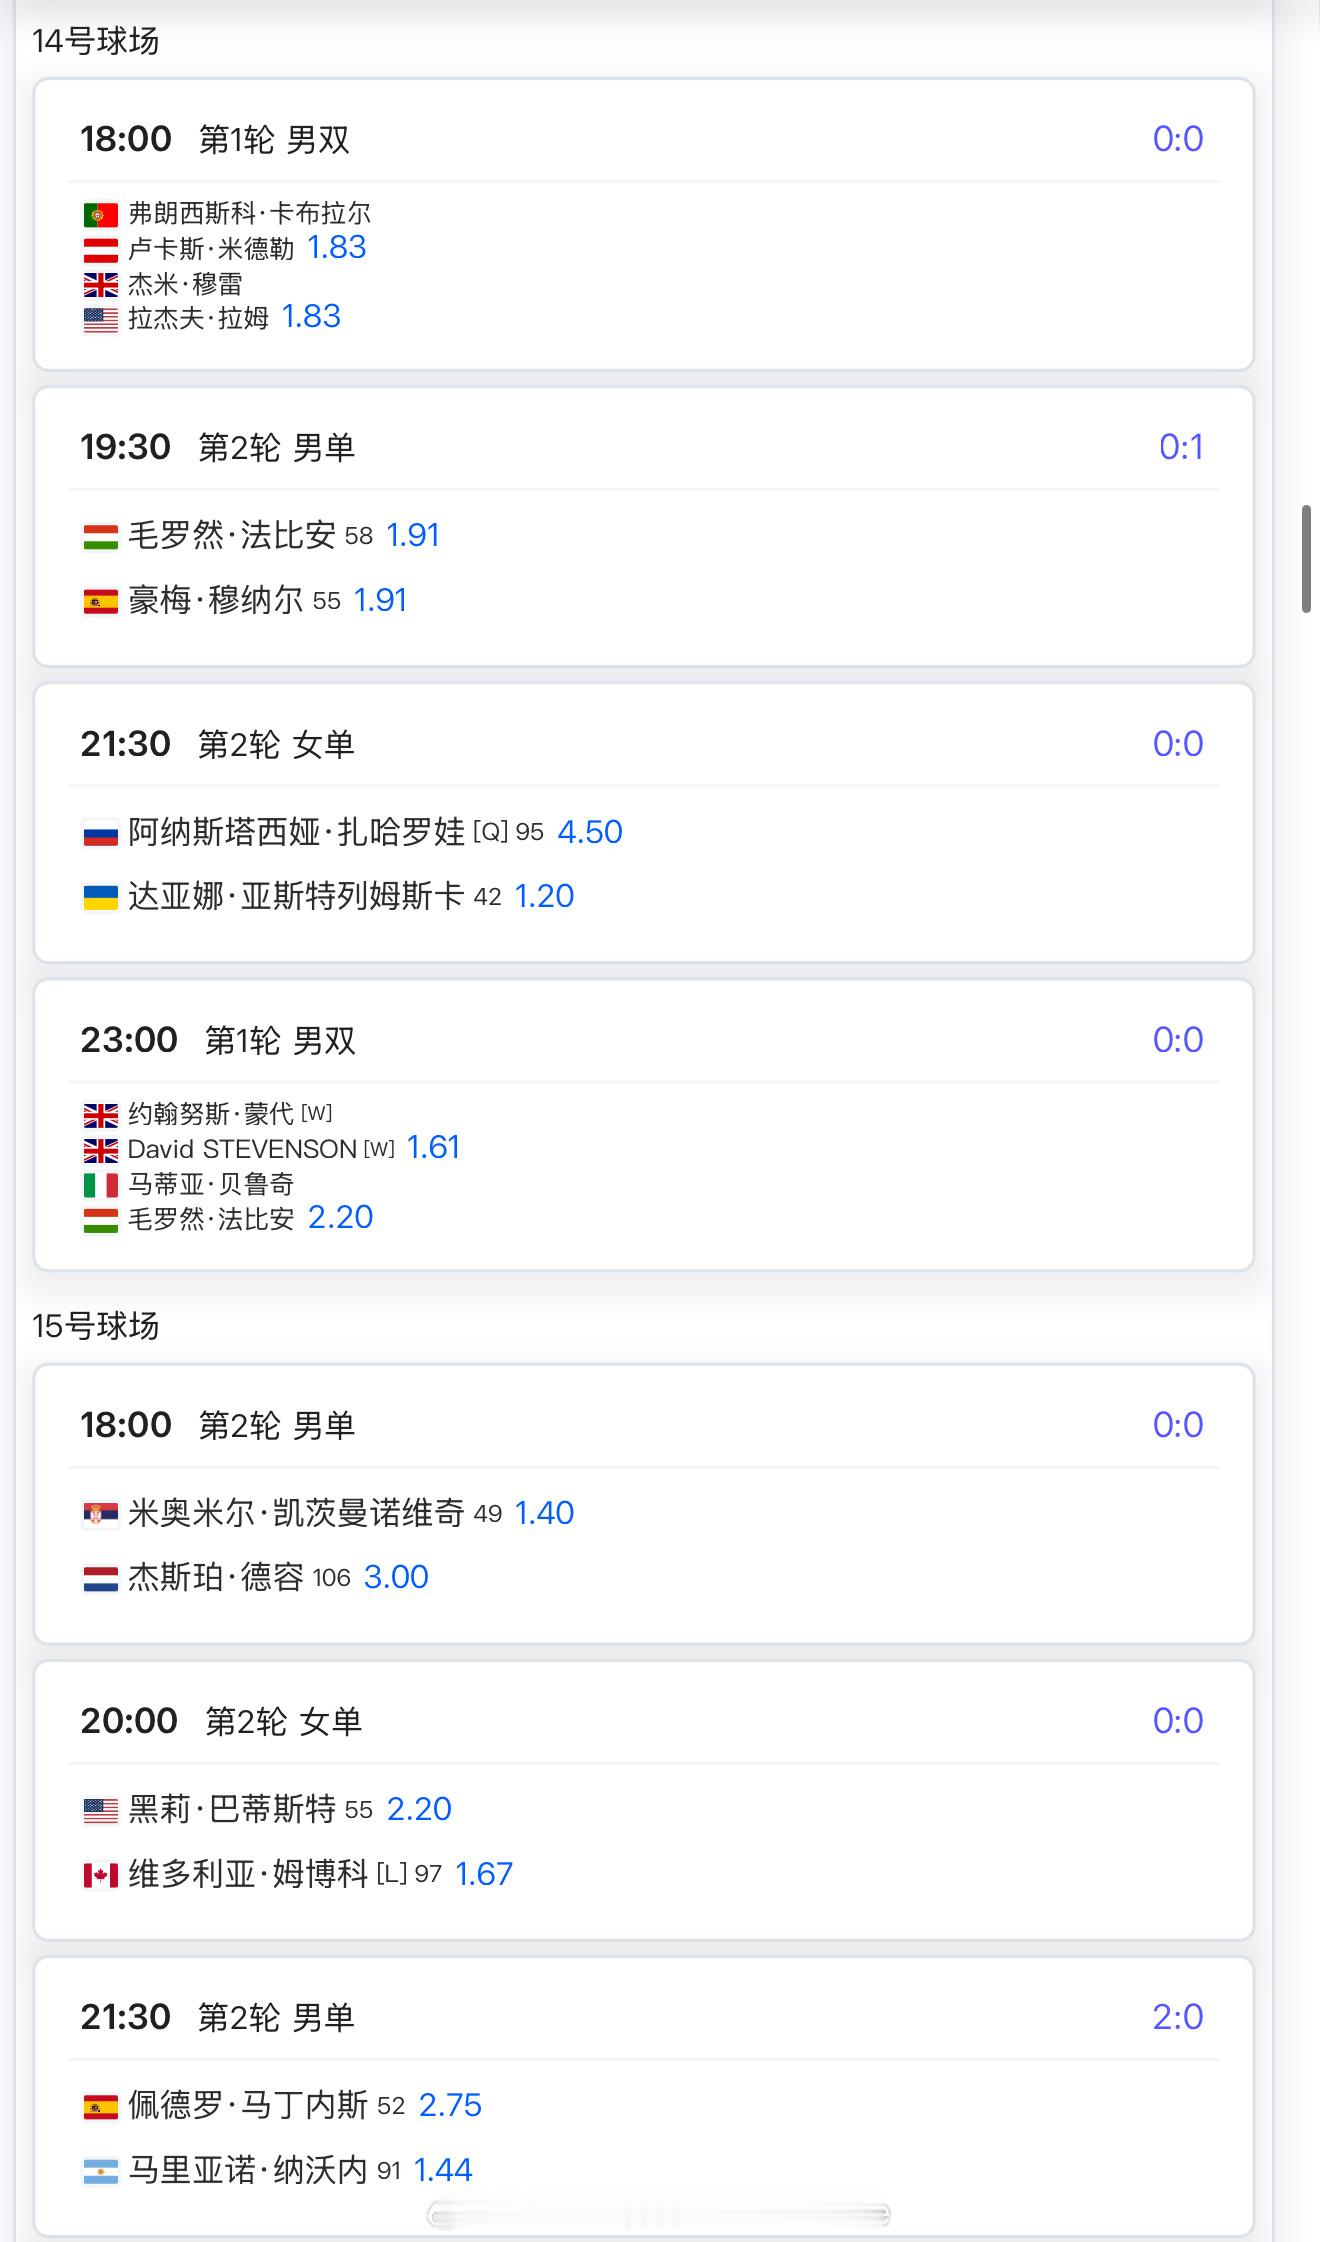Click Portugal flag next to 弗朗西斯科·卡布拉尔
This screenshot has height=2242, width=1320.
click(101, 214)
